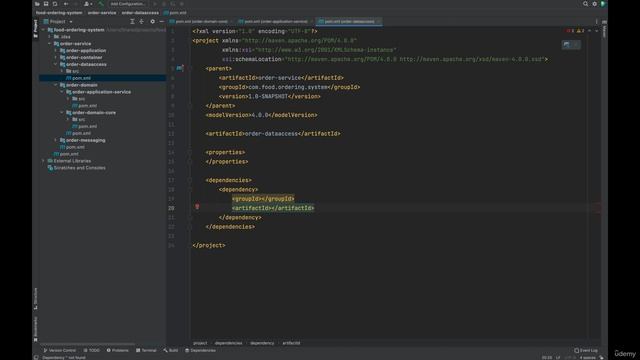Expand order-application module
The height and width of the screenshot is (360, 640).
click(56, 51)
